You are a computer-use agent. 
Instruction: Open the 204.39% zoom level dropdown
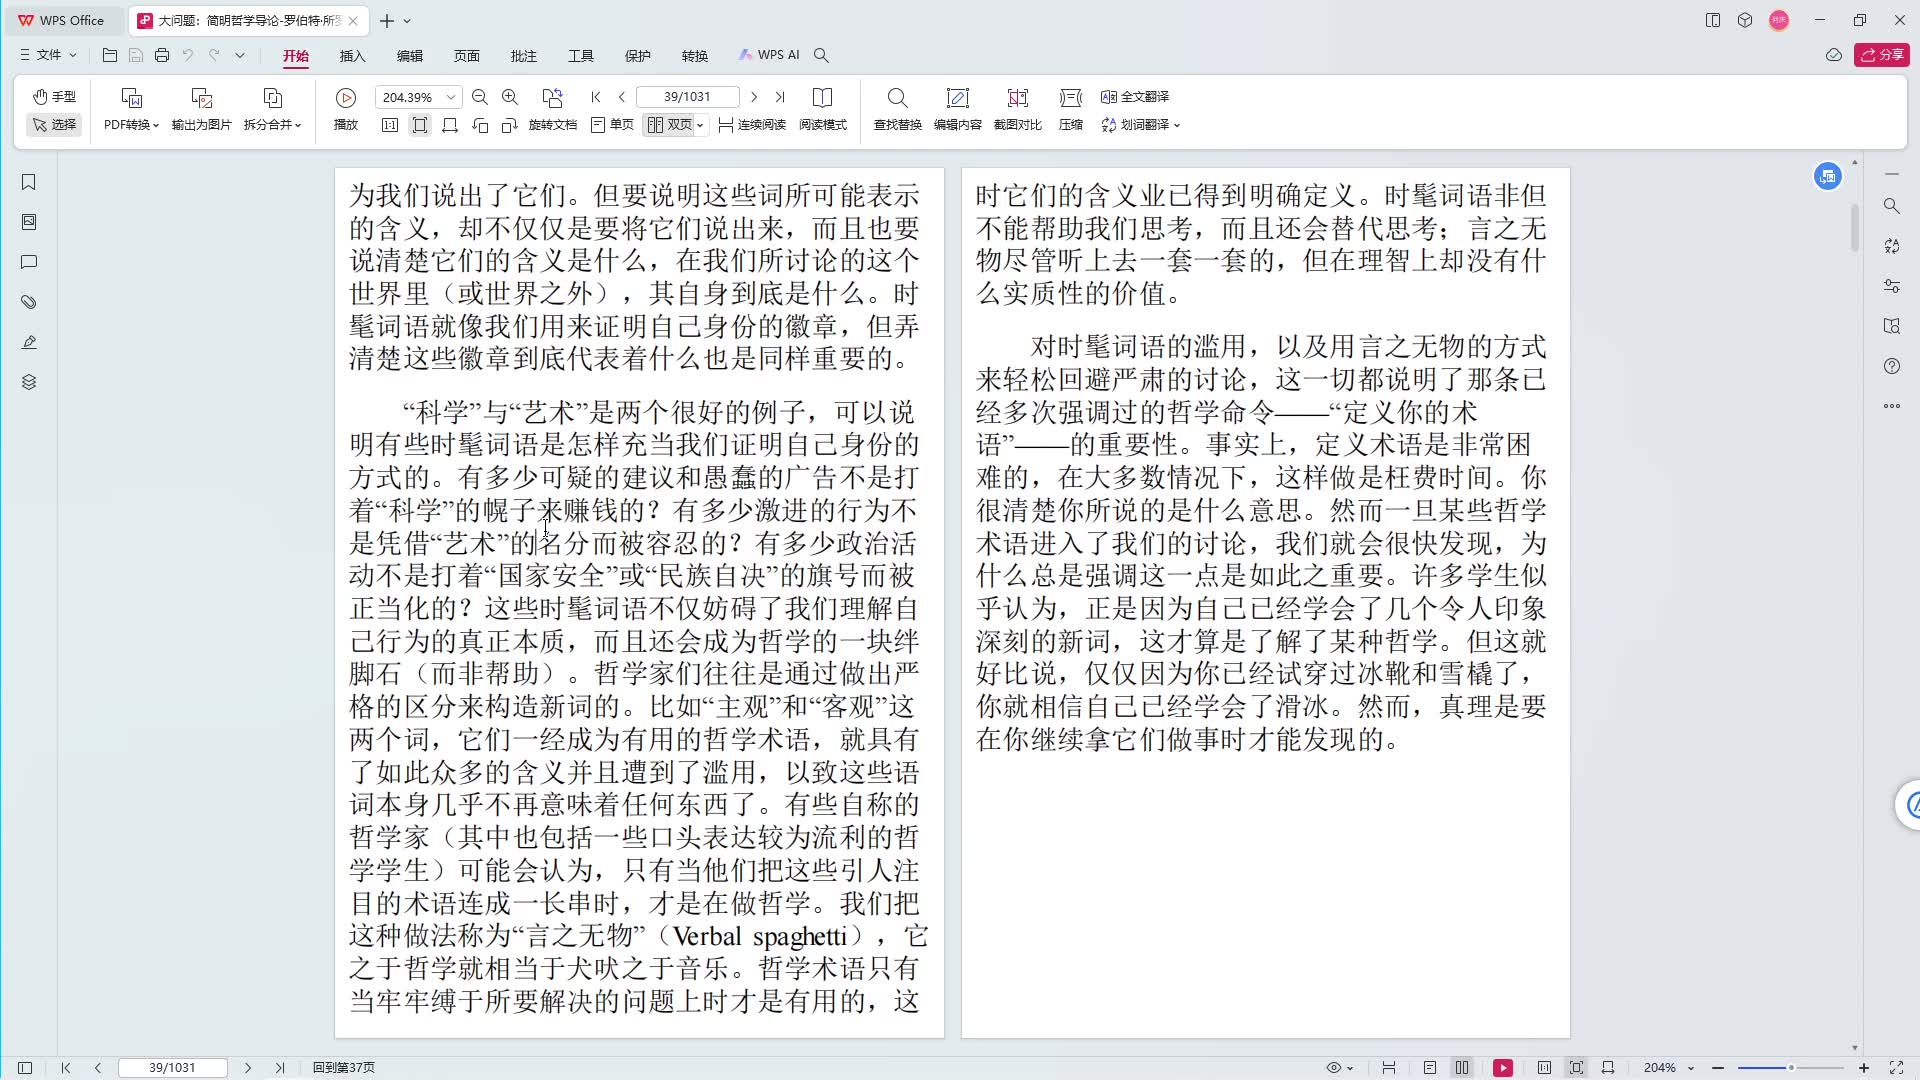point(451,97)
